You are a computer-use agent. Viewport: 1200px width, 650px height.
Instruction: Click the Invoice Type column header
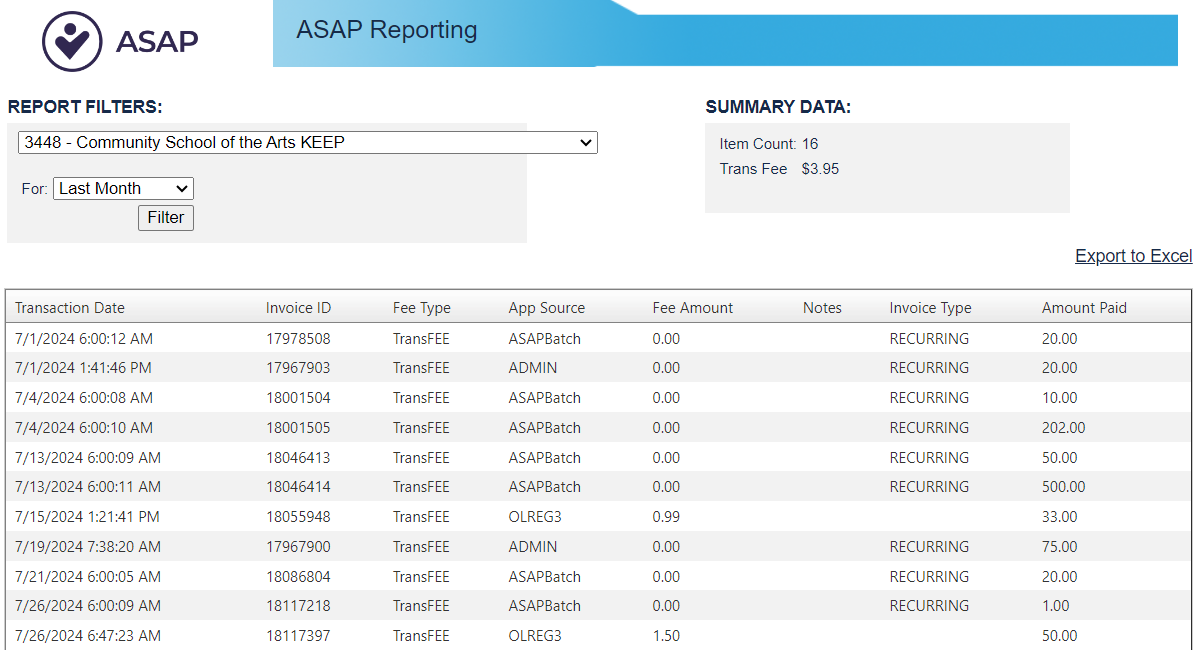pyautogui.click(x=931, y=308)
